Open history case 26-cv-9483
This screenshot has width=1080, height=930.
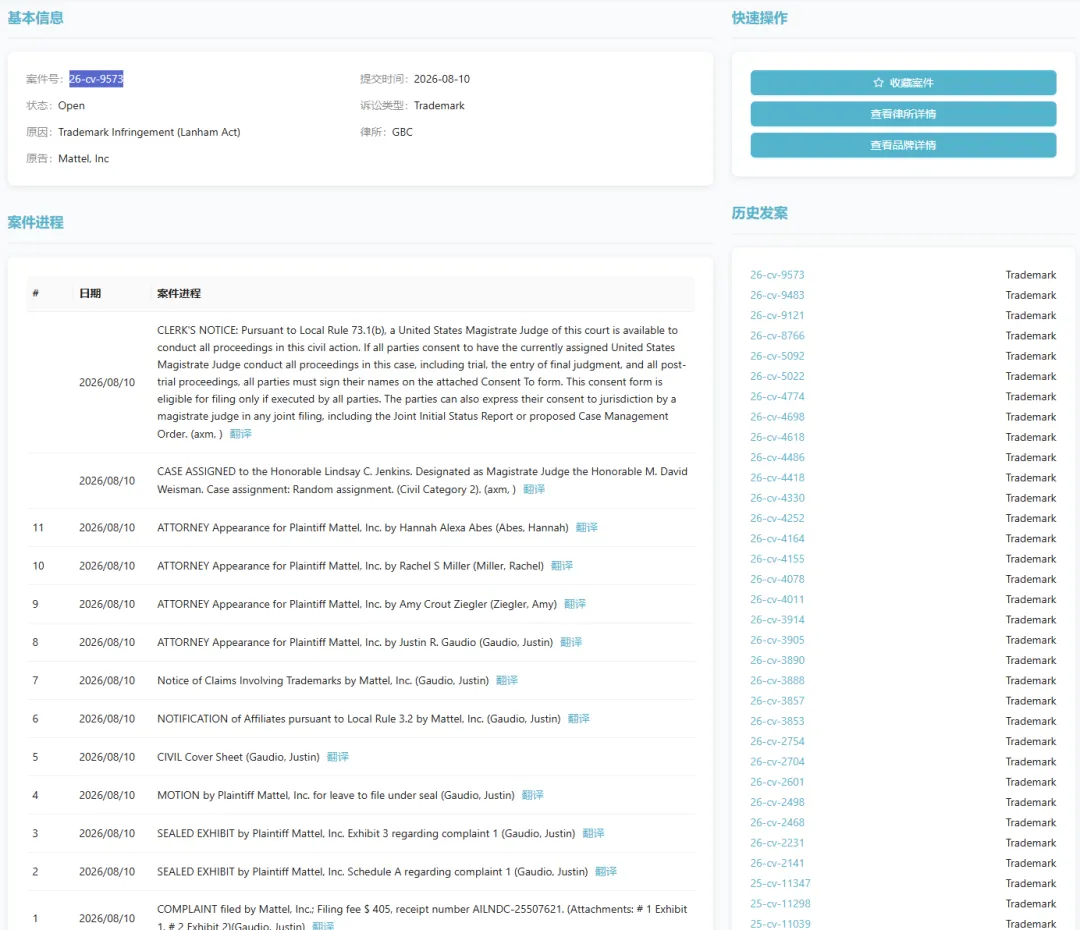coord(777,295)
